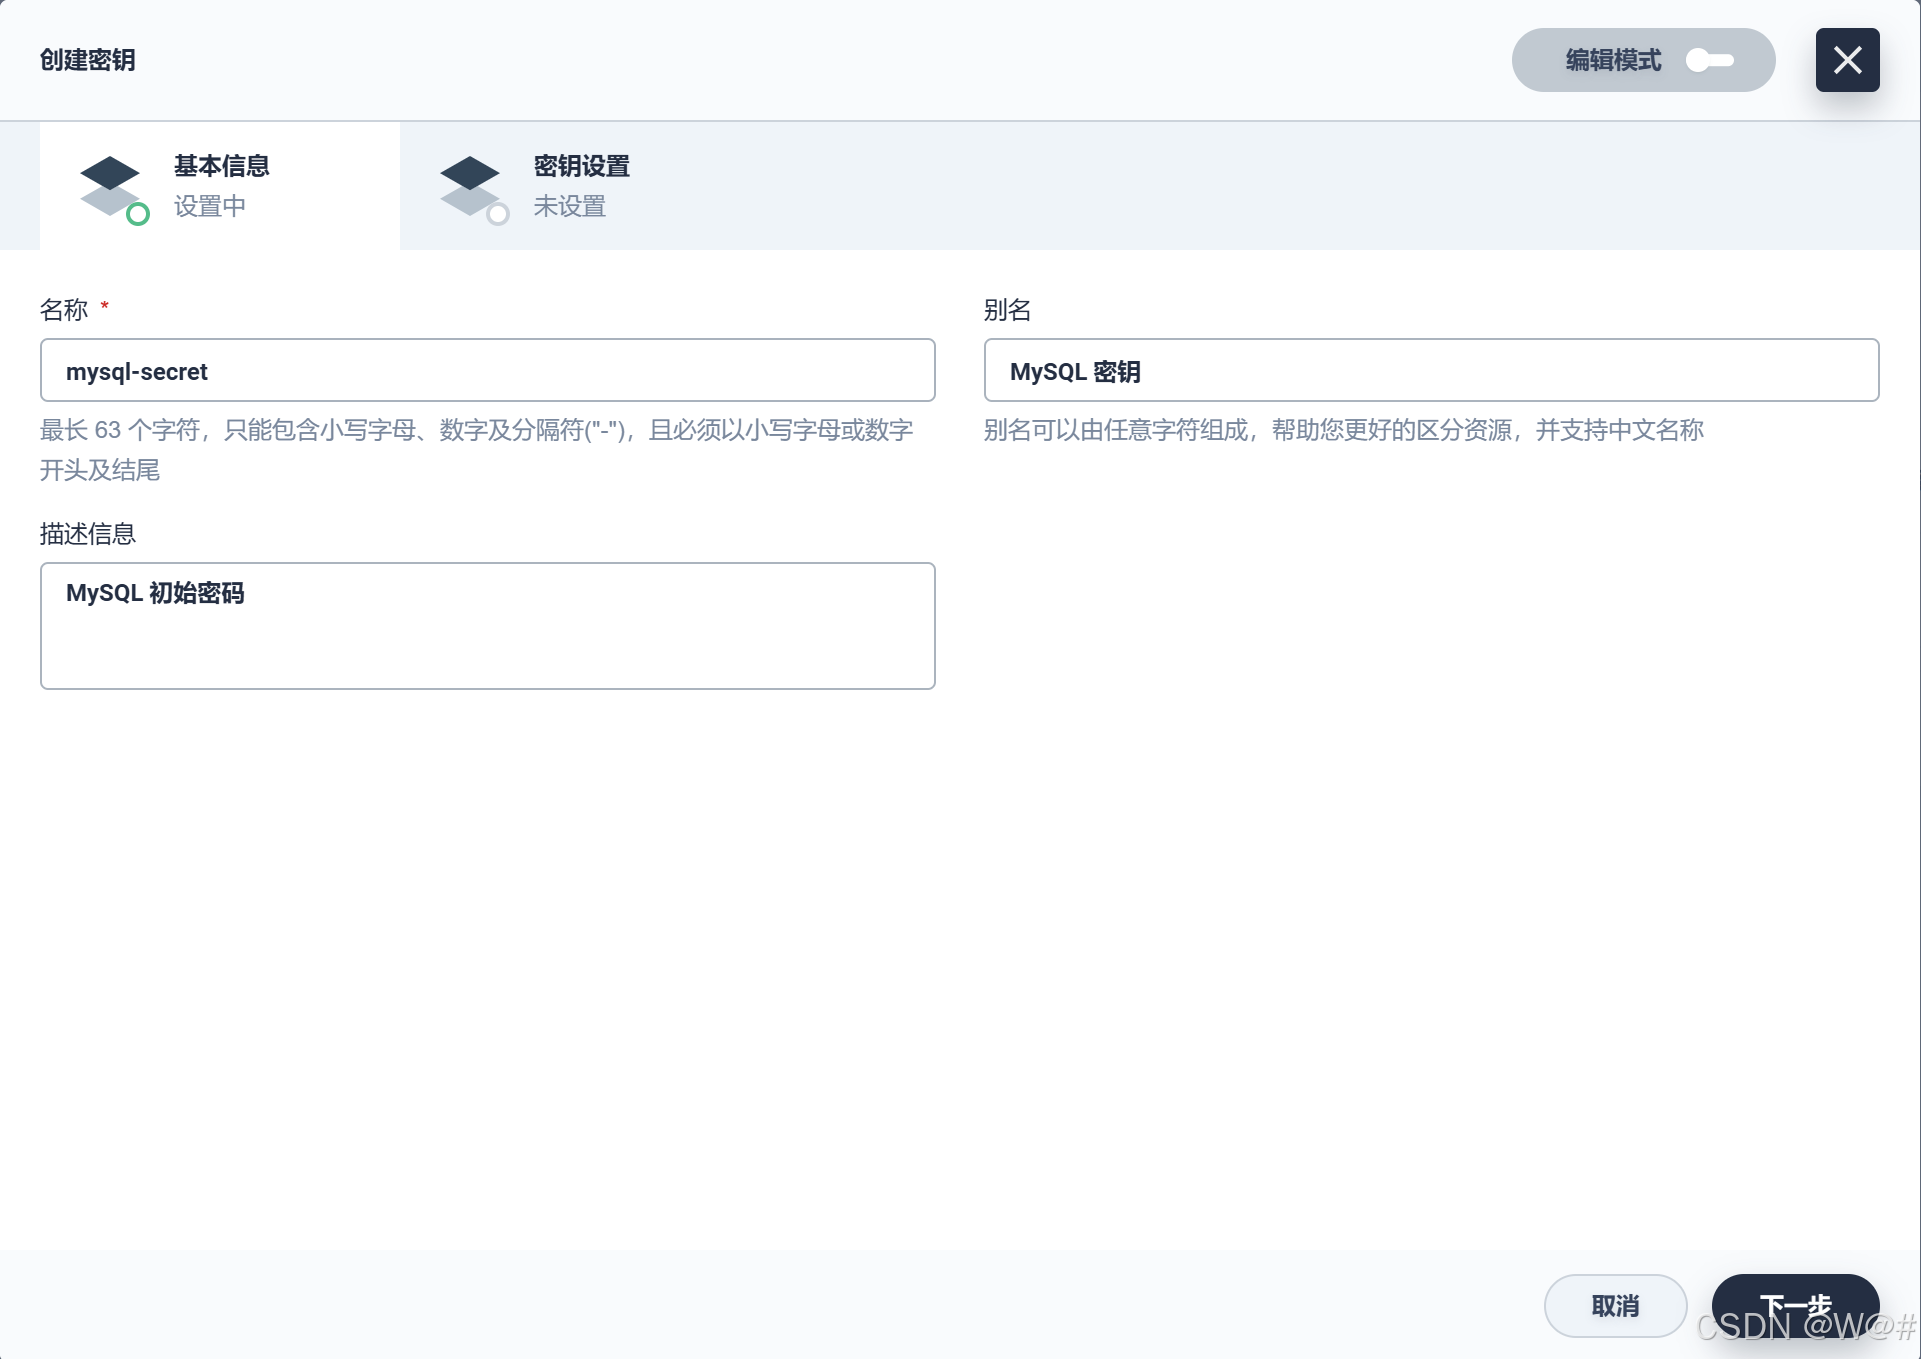Click the 最长 63 个字符 hint text
The width and height of the screenshot is (1921, 1359).
click(x=477, y=450)
